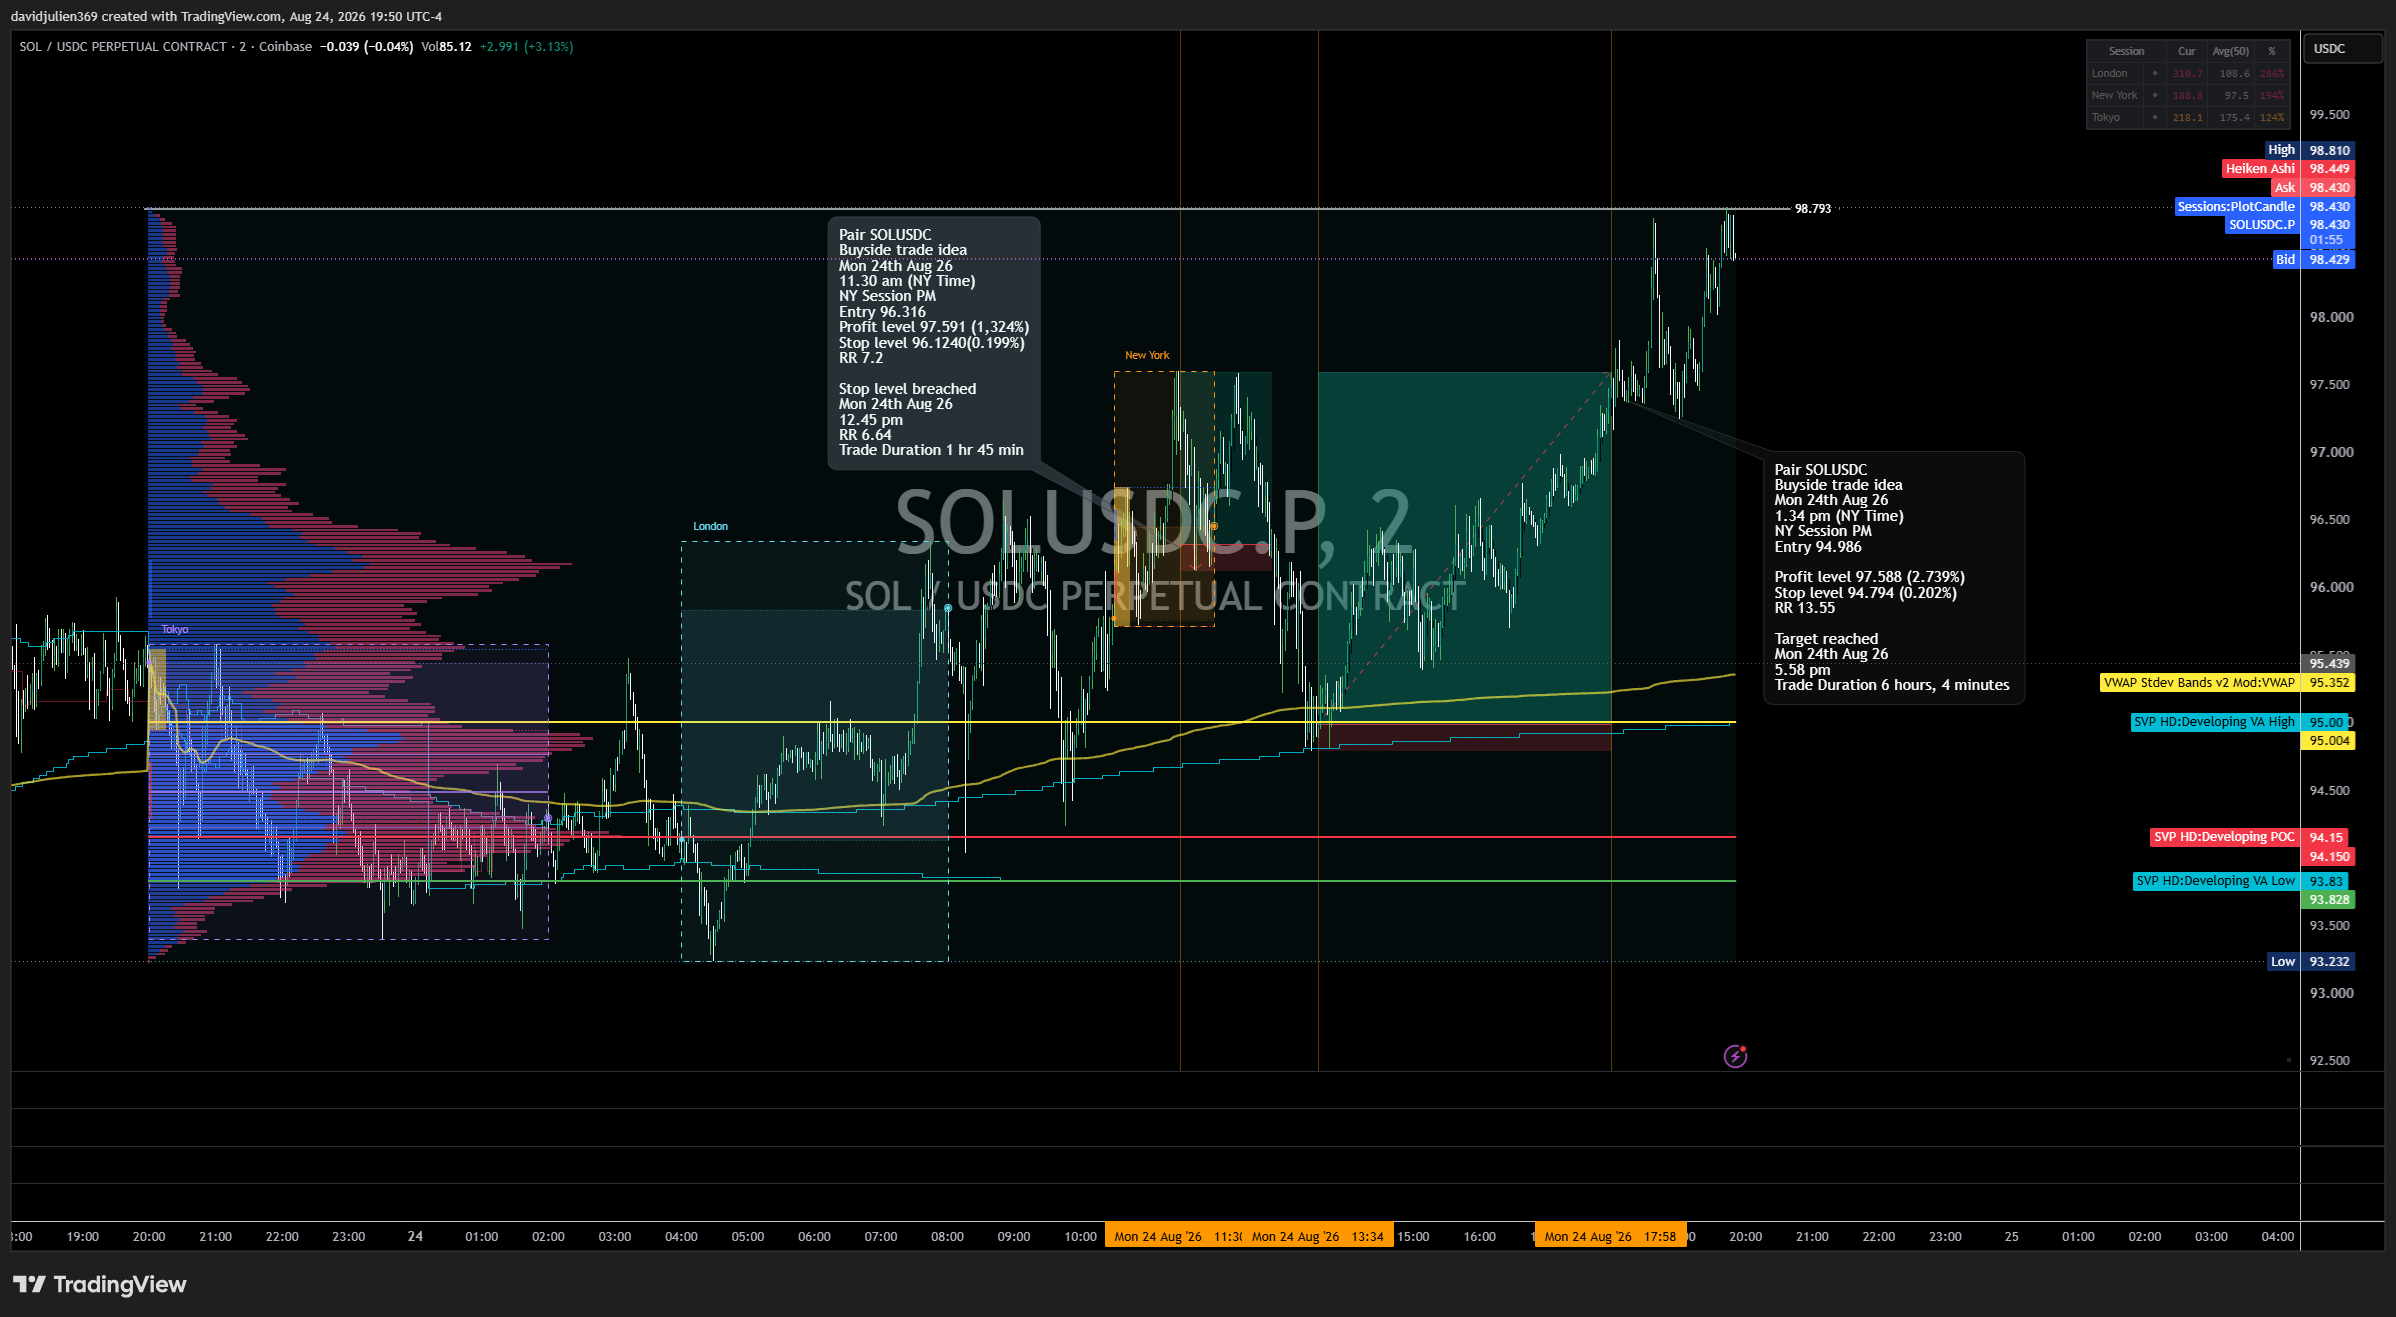Click the London row in session table
This screenshot has height=1317, width=2396.
pos(2187,74)
